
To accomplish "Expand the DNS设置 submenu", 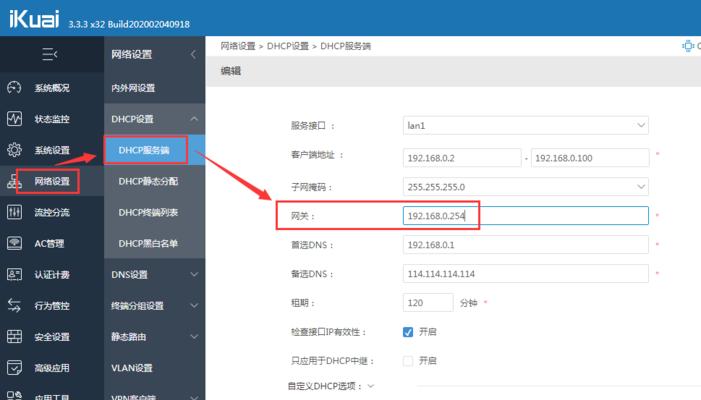I will pyautogui.click(x=153, y=274).
